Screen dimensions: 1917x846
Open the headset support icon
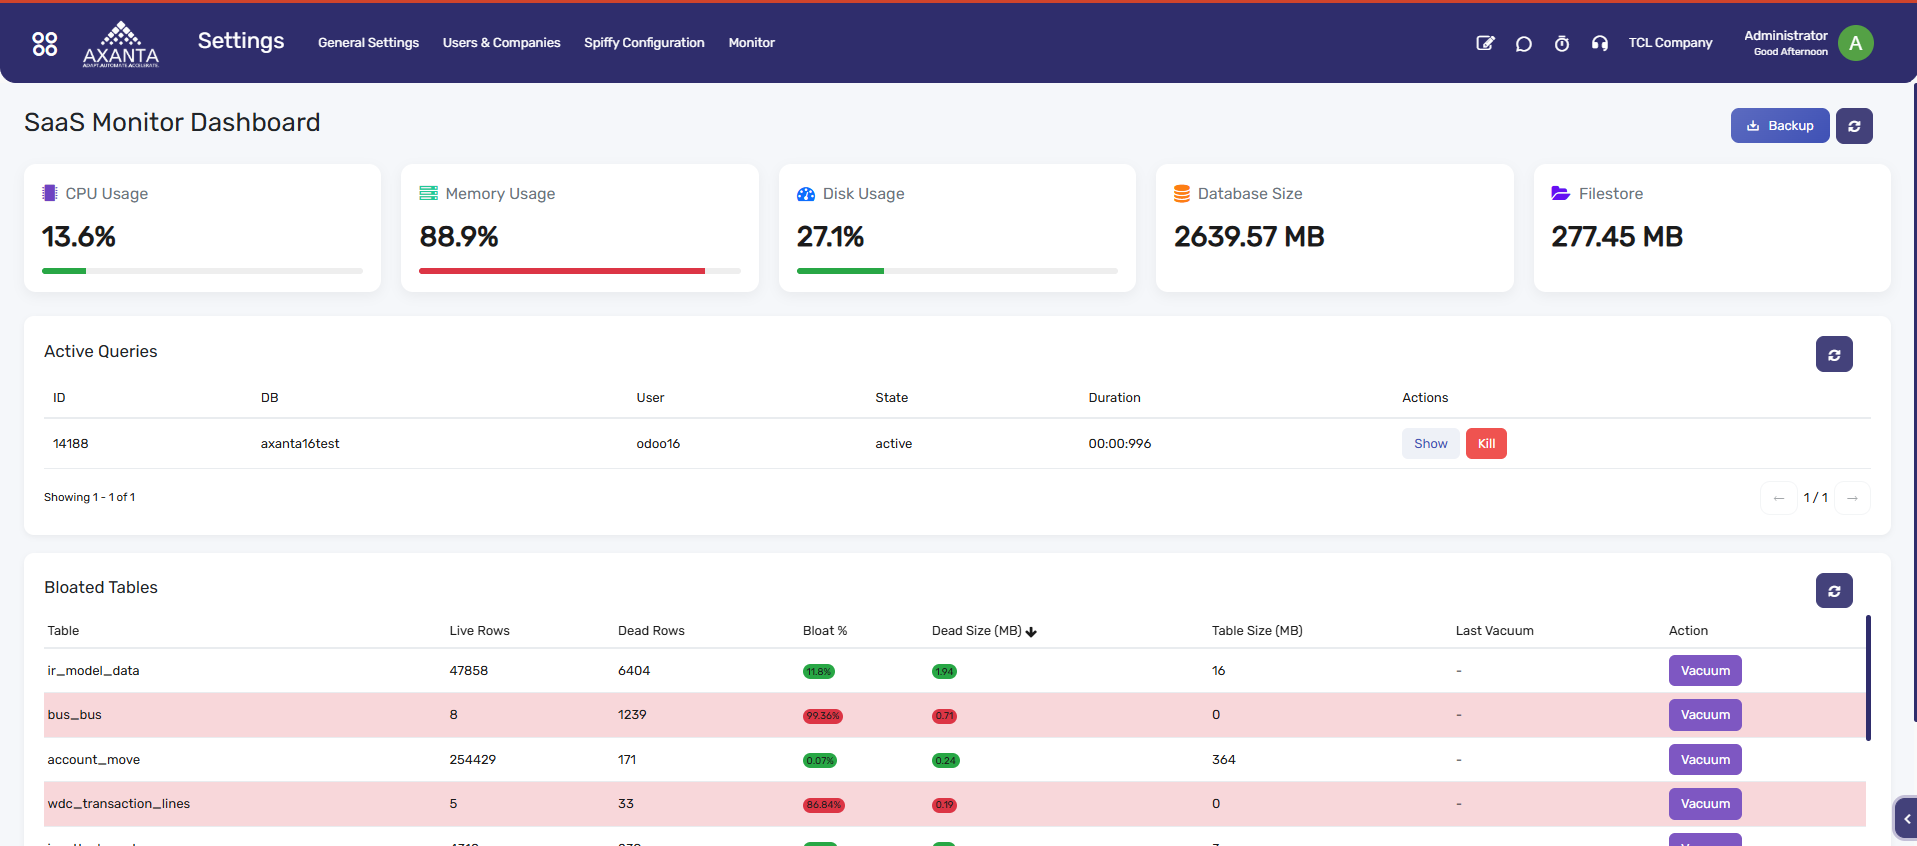[x=1599, y=43]
